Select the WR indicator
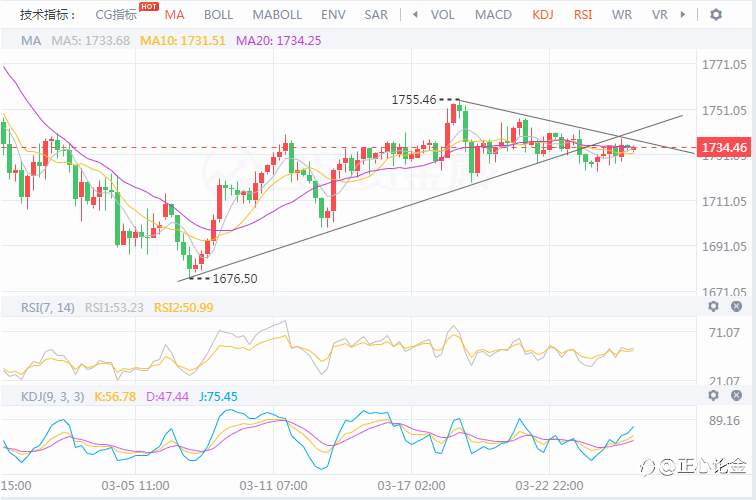Viewport: 756px width, 500px height. [x=622, y=15]
